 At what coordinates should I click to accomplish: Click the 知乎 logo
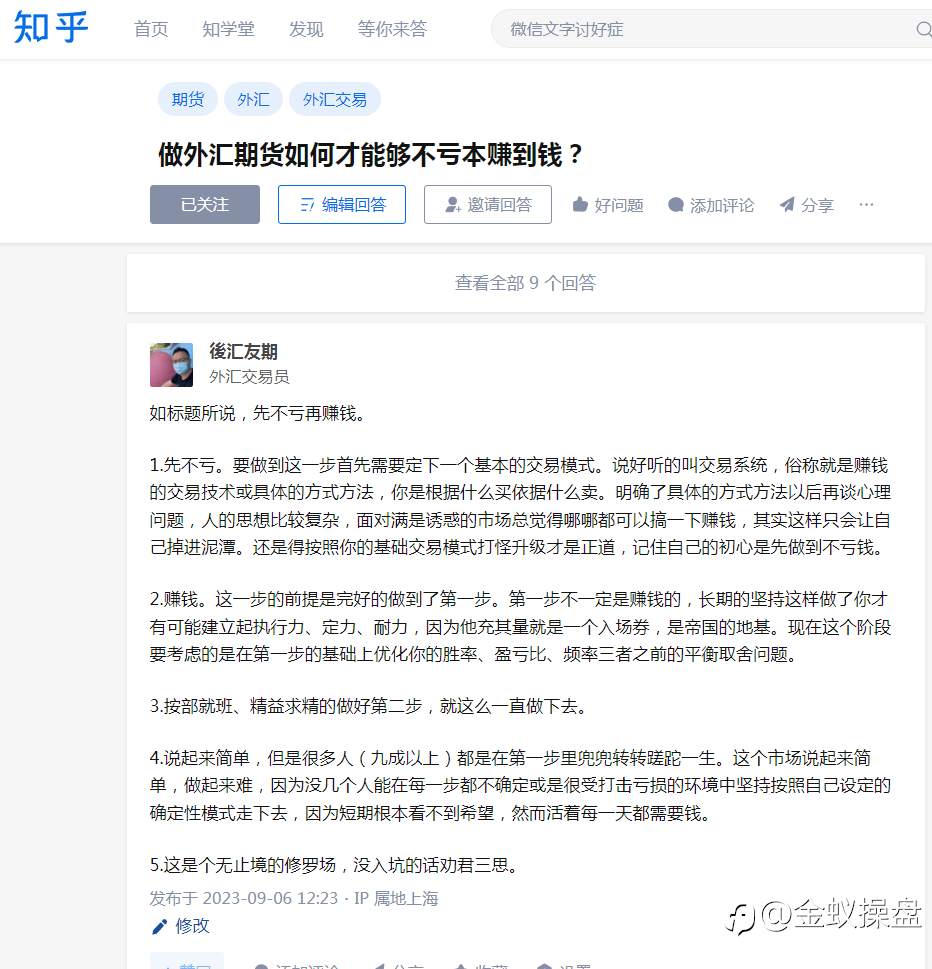pos(51,28)
